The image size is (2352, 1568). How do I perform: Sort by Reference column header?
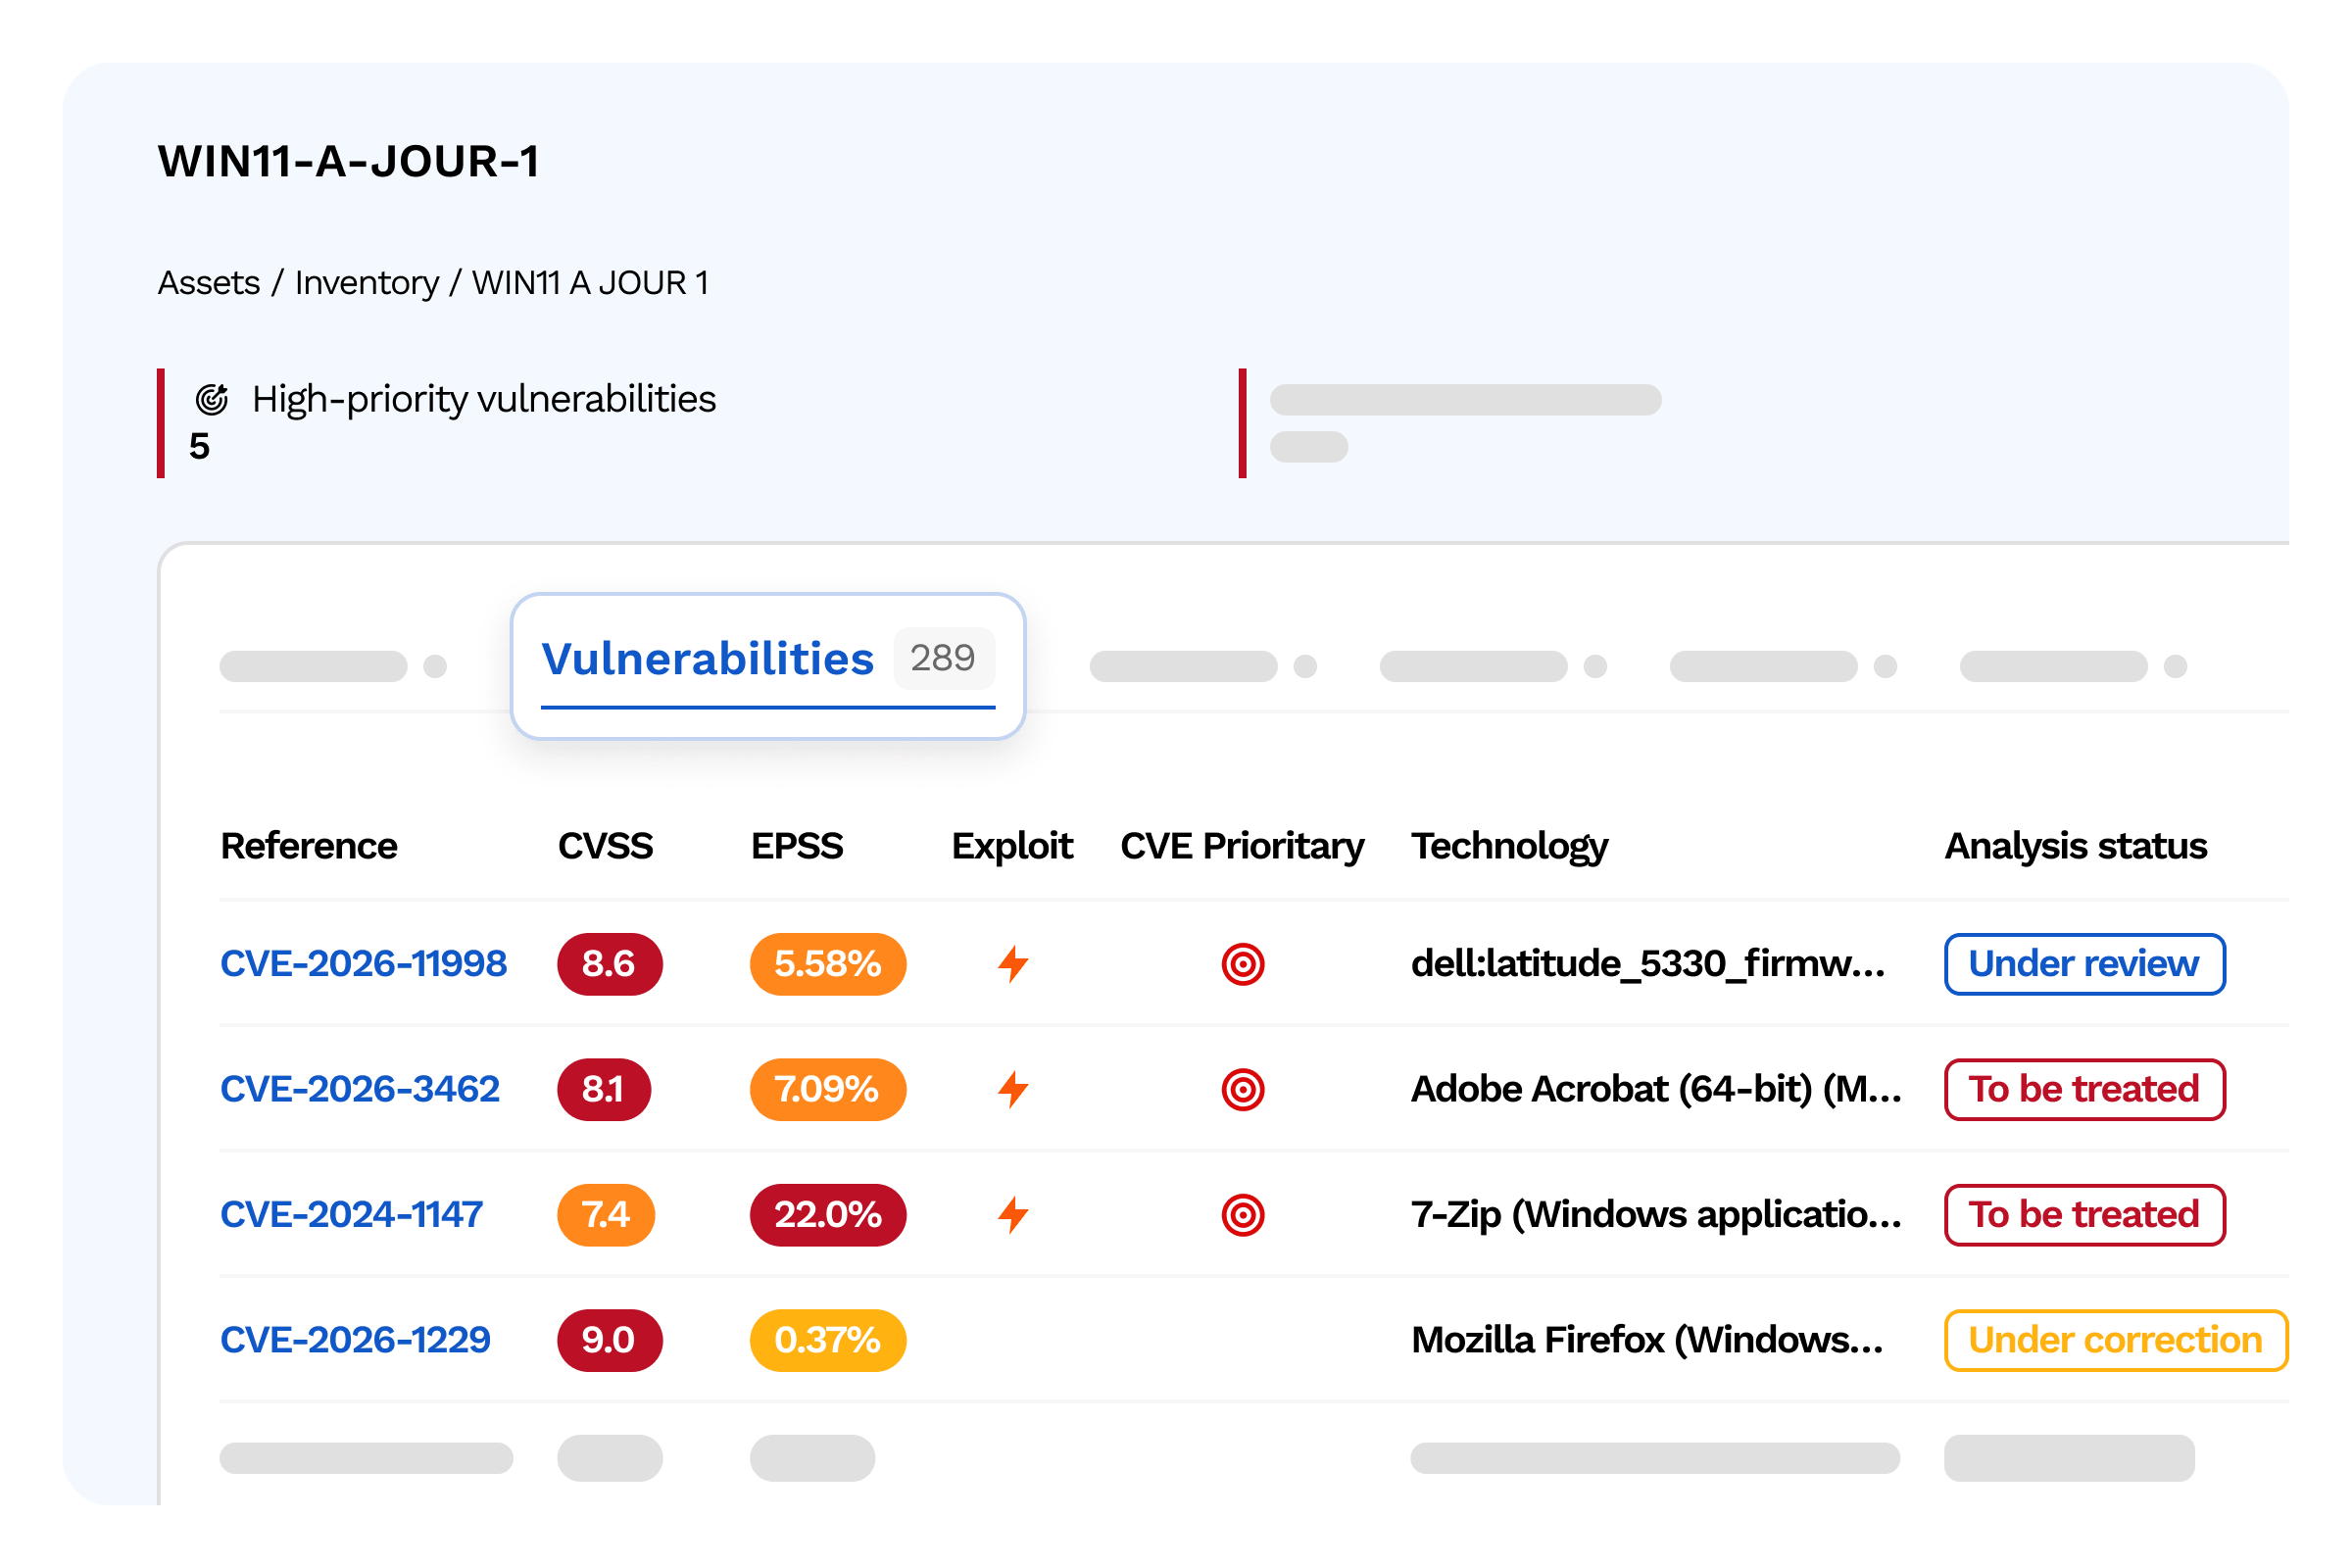click(309, 846)
